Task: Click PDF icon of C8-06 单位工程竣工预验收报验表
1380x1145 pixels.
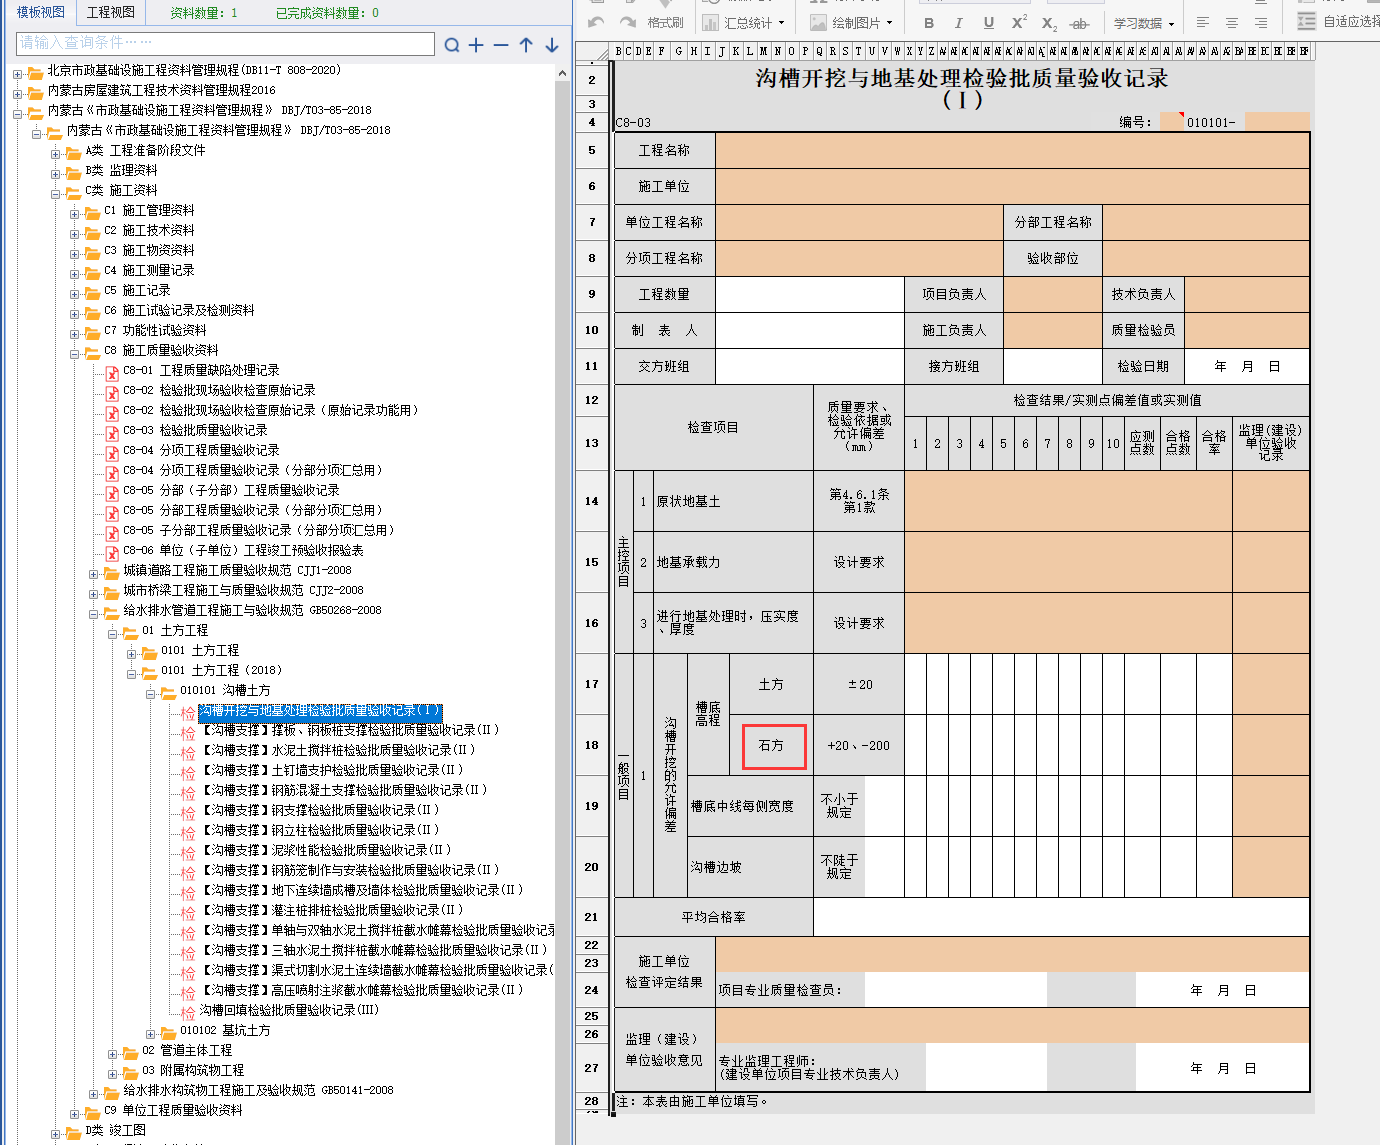Action: 112,552
